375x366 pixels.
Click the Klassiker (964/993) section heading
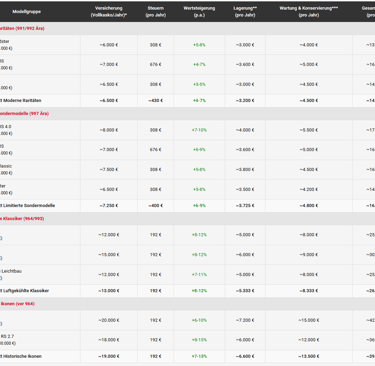click(x=22, y=219)
